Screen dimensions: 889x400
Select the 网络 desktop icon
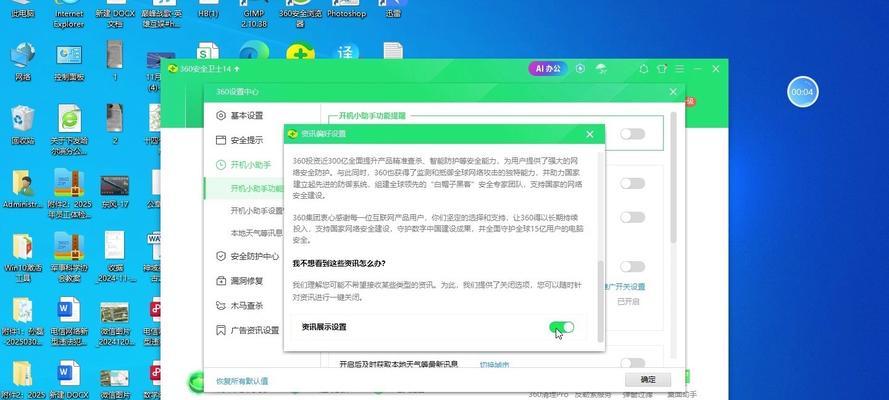pyautogui.click(x=23, y=56)
